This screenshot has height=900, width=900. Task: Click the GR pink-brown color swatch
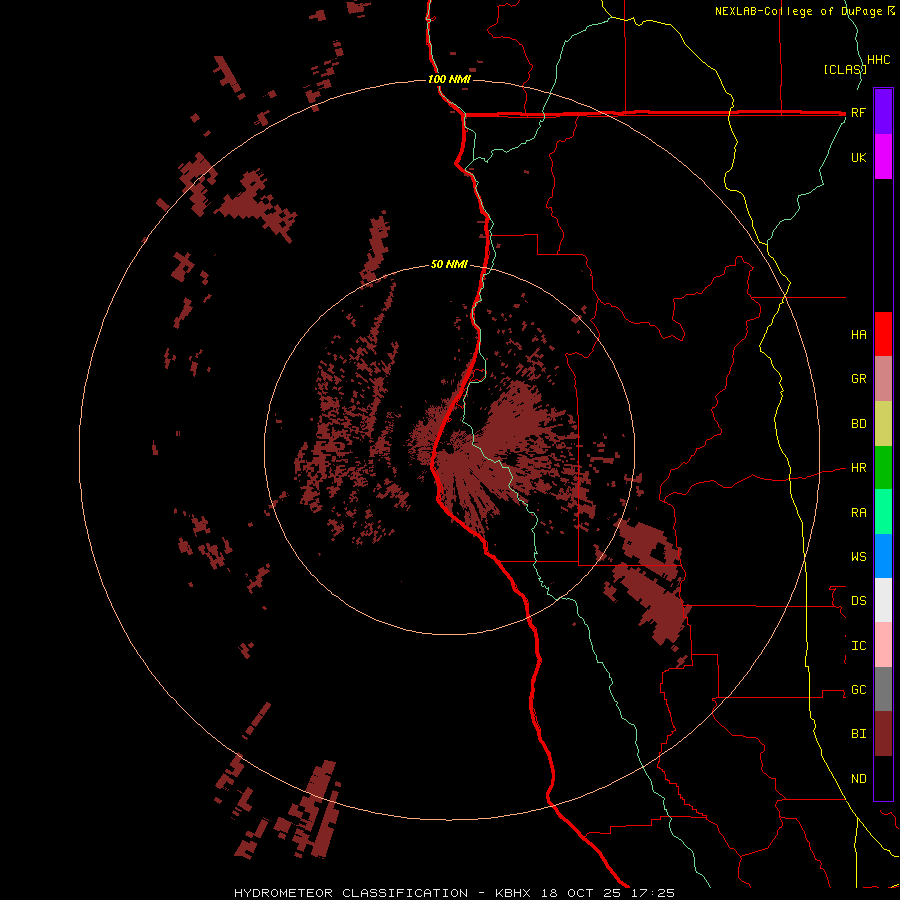point(883,379)
